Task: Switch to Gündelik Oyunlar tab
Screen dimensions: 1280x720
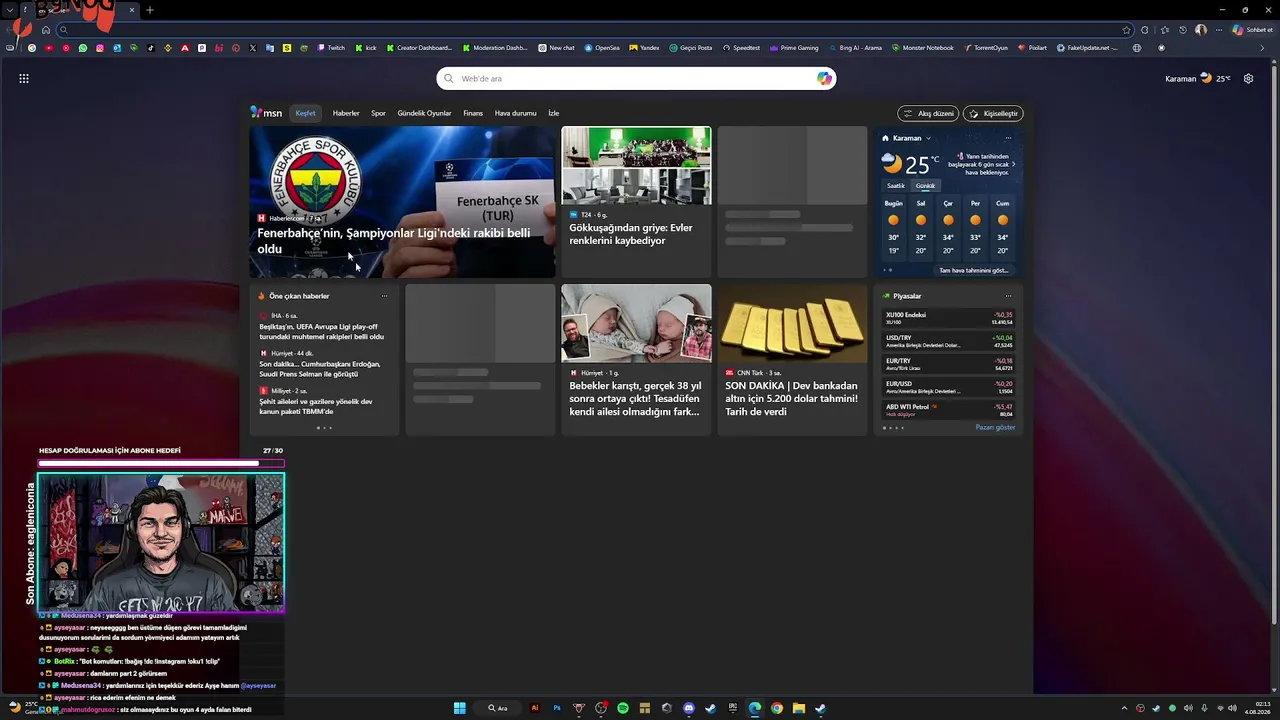Action: click(x=424, y=113)
